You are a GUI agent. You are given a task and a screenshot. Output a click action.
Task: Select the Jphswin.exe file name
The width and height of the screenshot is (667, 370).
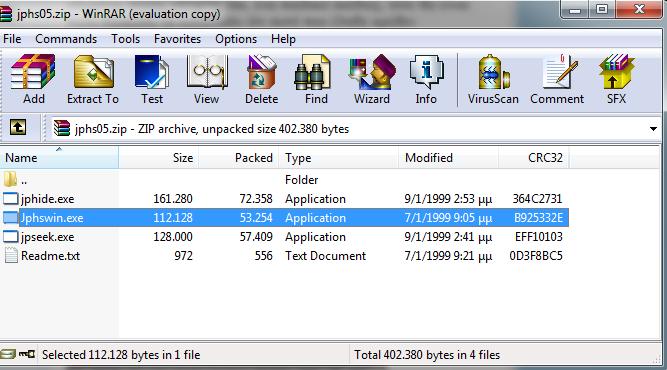[x=52, y=218]
